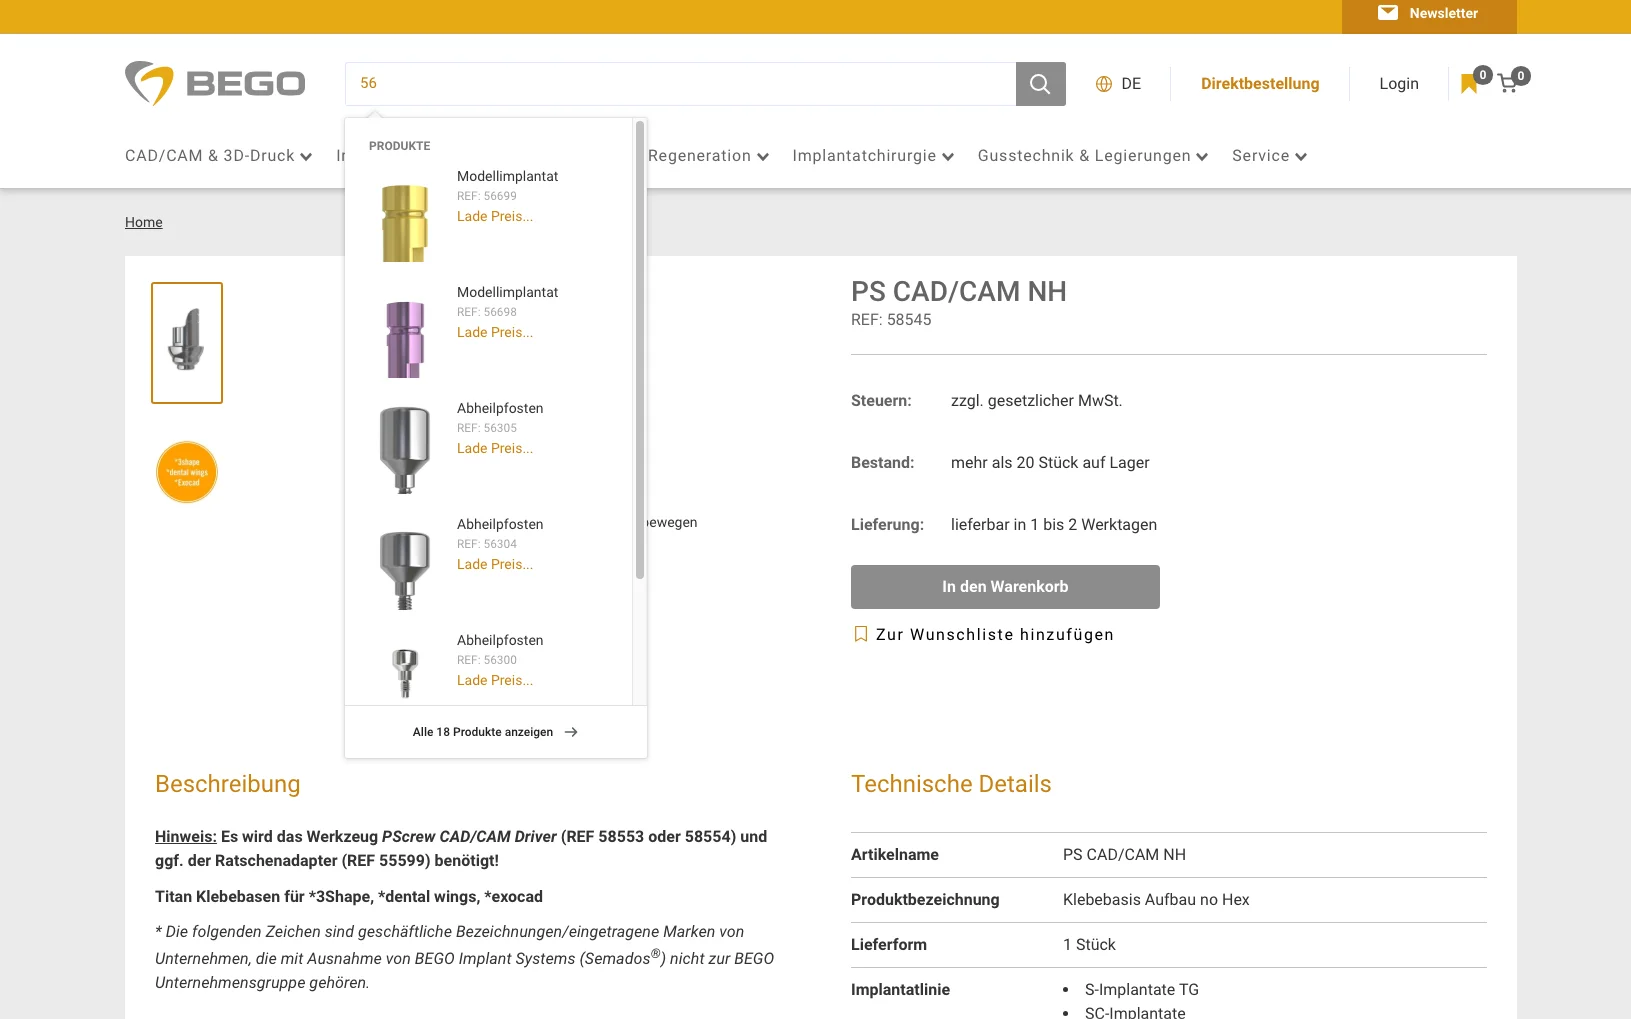Open the language selector globe icon
Image resolution: width=1631 pixels, height=1019 pixels.
[1104, 84]
